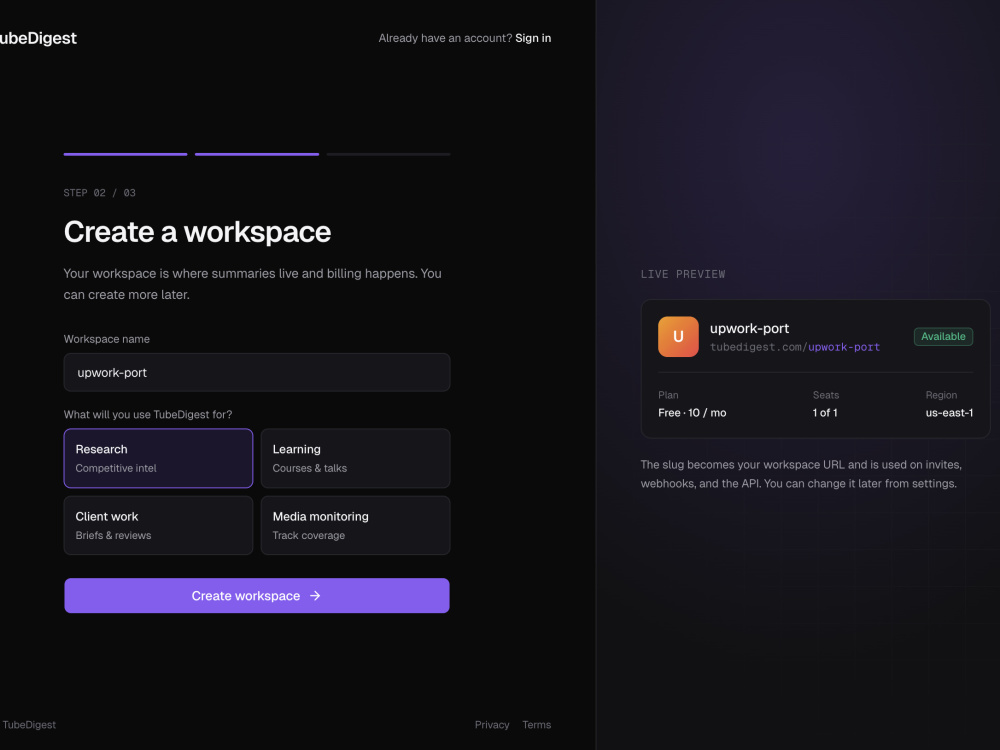Screen dimensions: 1000x750
Task: Click the 'Free · 10 / mo' plan value
Action: (692, 413)
